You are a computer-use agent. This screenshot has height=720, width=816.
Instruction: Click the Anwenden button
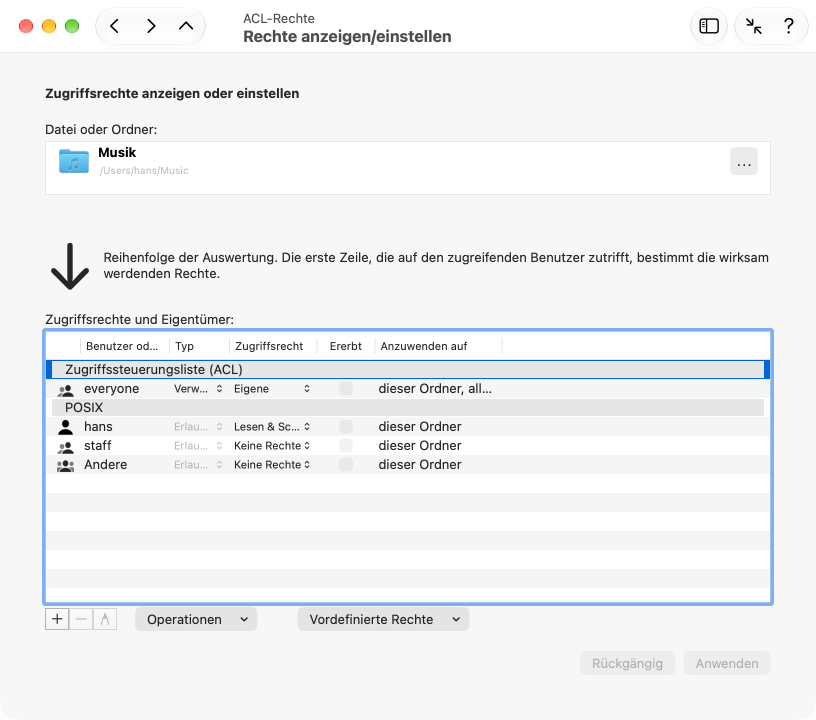click(726, 663)
